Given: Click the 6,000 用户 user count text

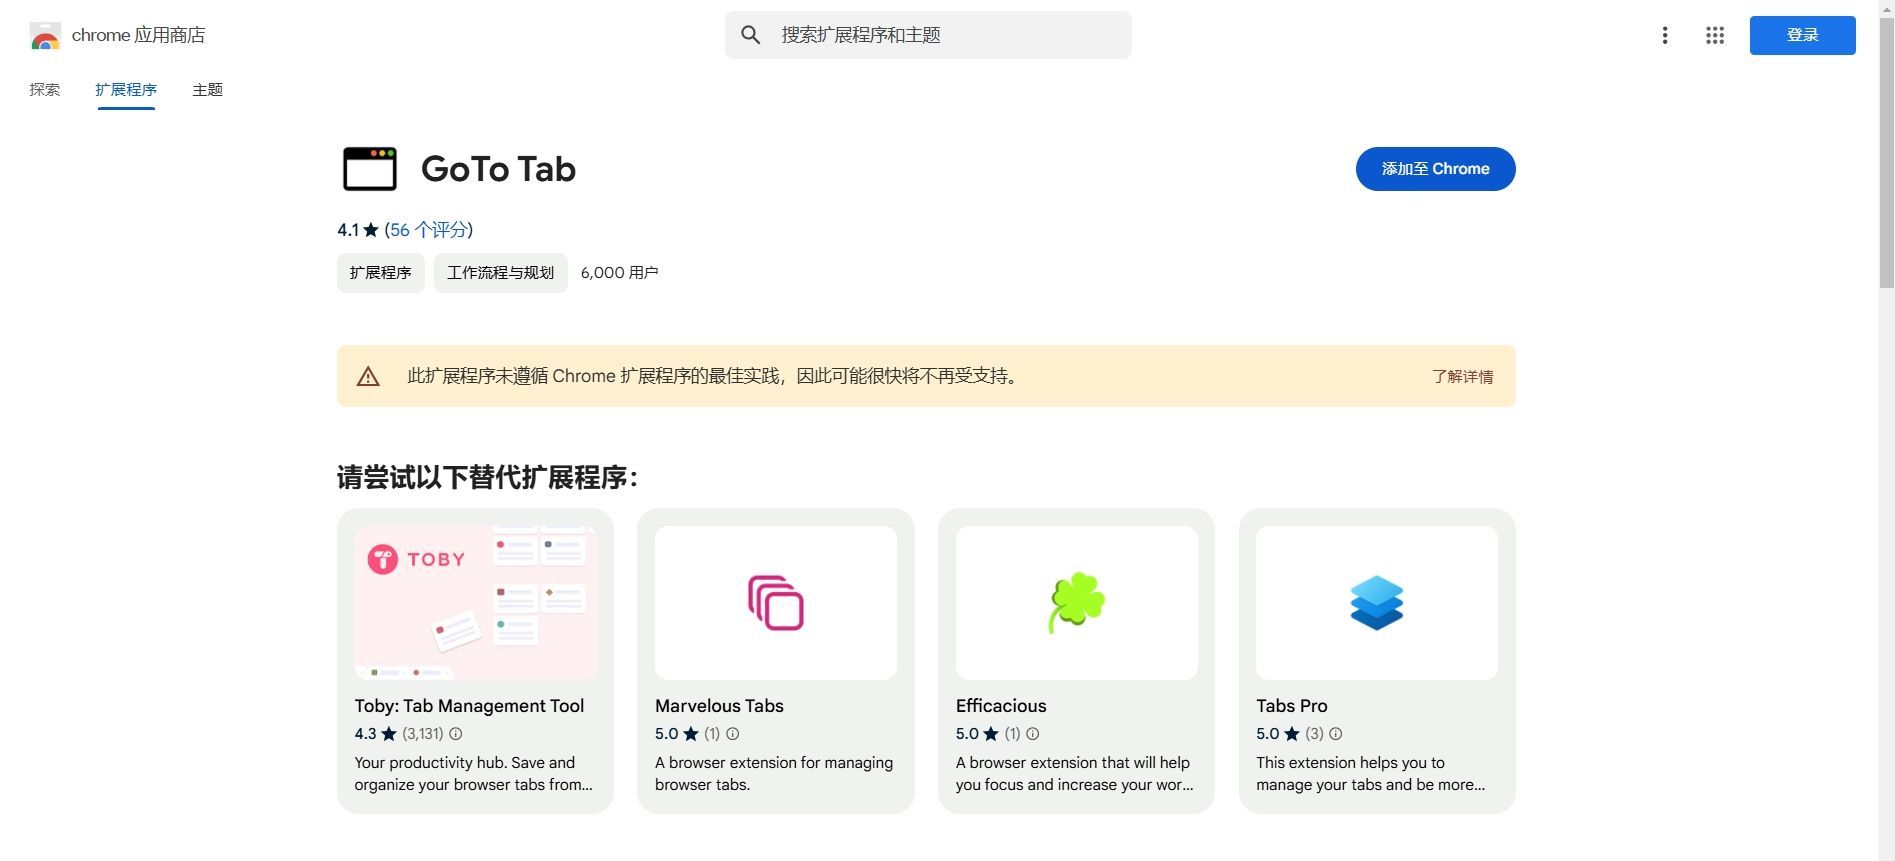Looking at the screenshot, I should coord(619,273).
